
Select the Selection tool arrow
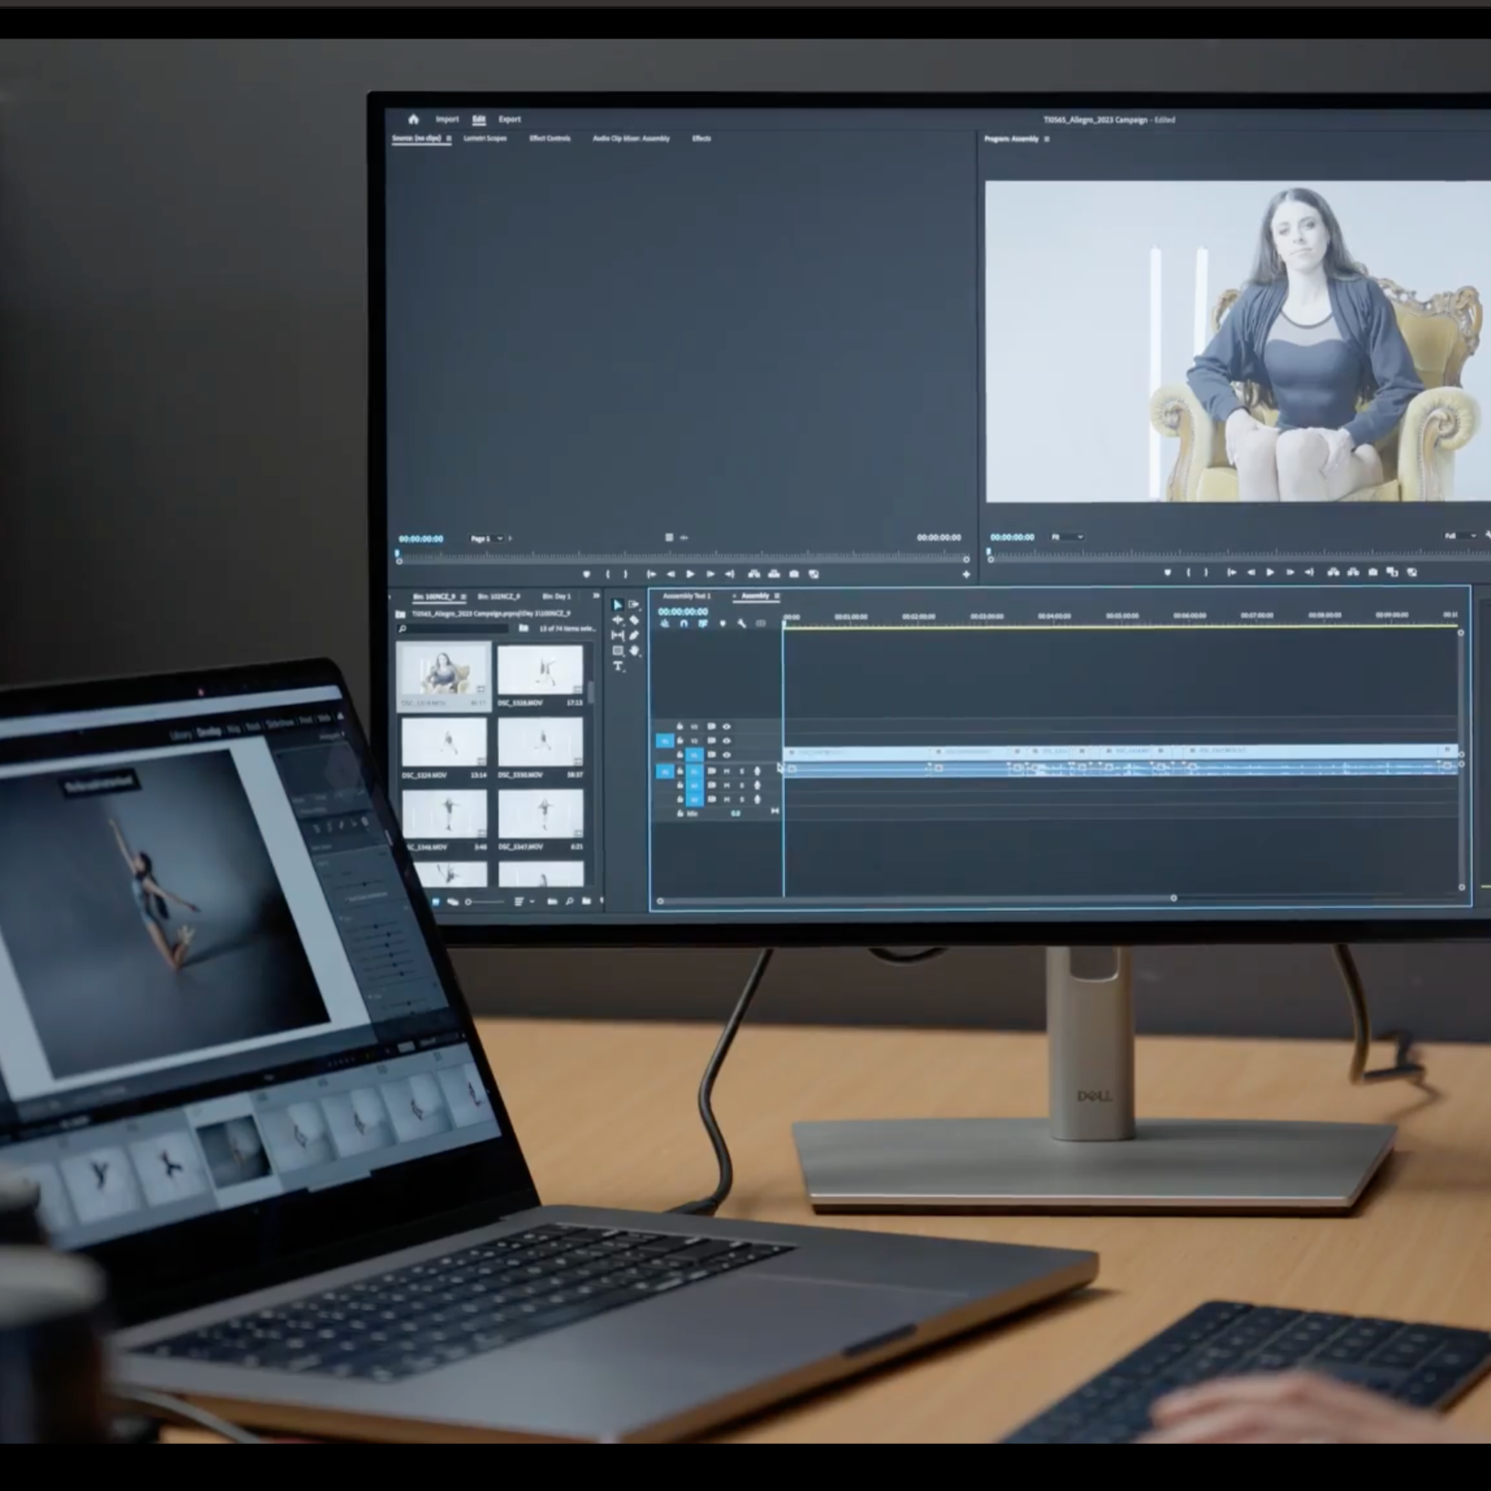(x=617, y=605)
